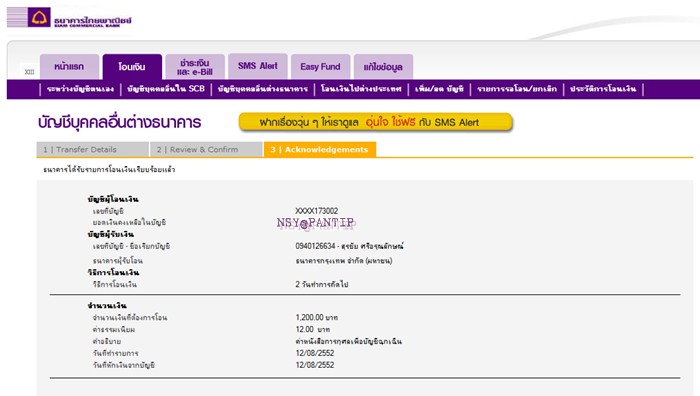Open the Easy Fund tab
The image size is (700, 396).
pyautogui.click(x=321, y=67)
